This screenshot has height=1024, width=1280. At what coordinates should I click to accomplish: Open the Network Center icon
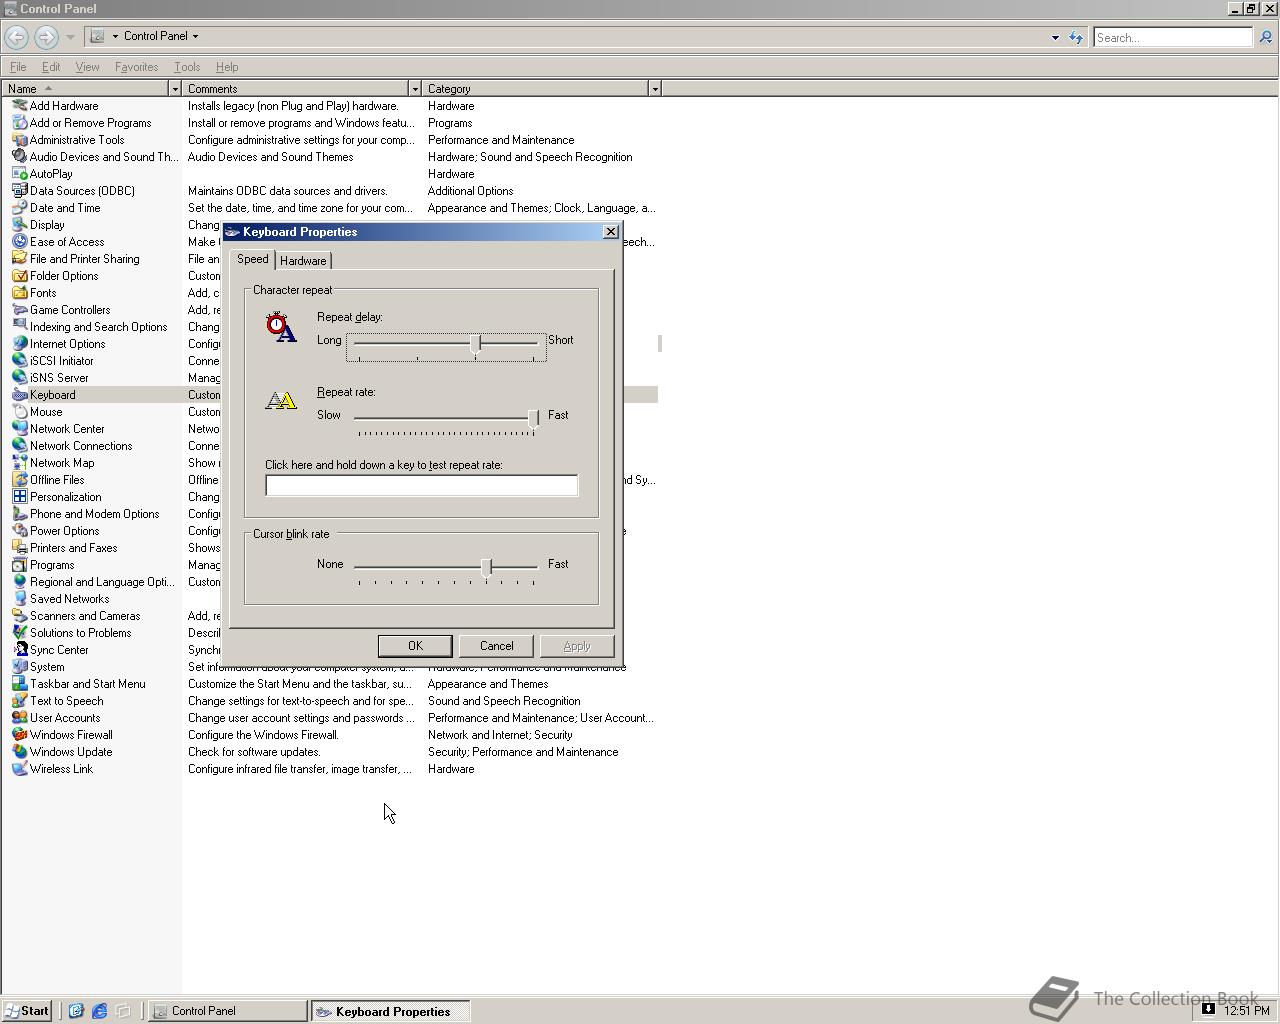point(19,429)
